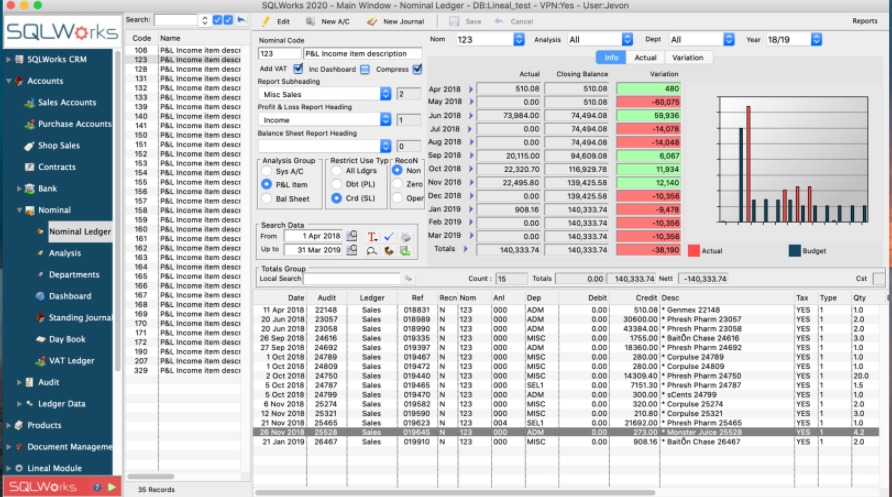892x497 pixels.
Task: Click the red T text icon
Action: click(x=371, y=237)
